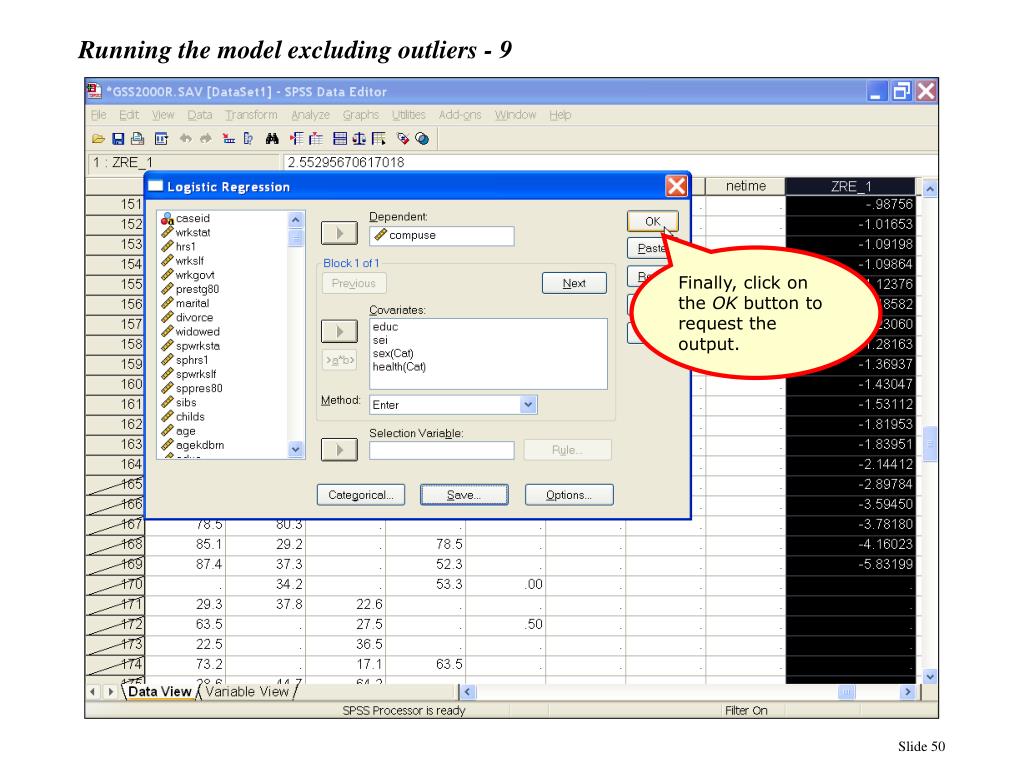This screenshot has width=1024, height=768.
Task: Open the Transform menu
Action: 251,115
